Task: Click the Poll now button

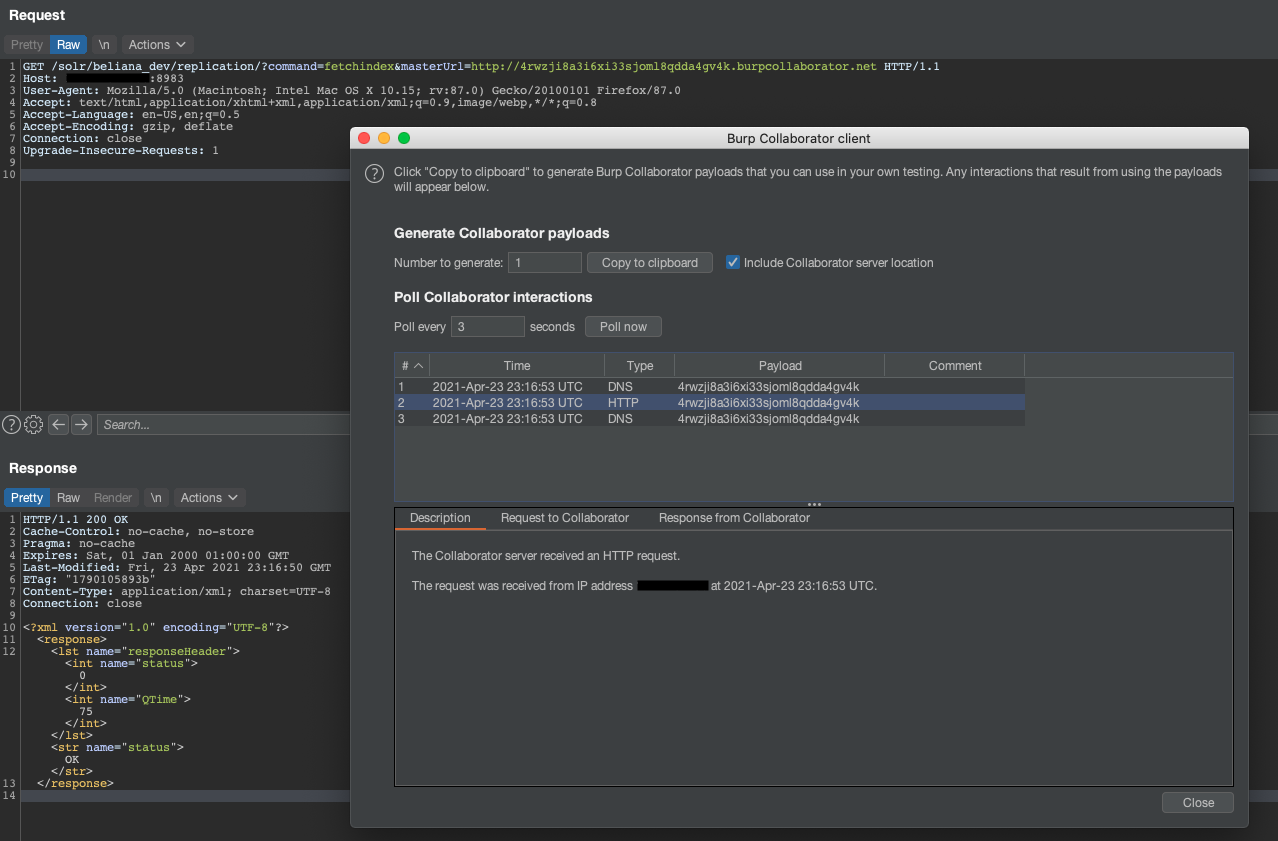Action: click(x=623, y=326)
